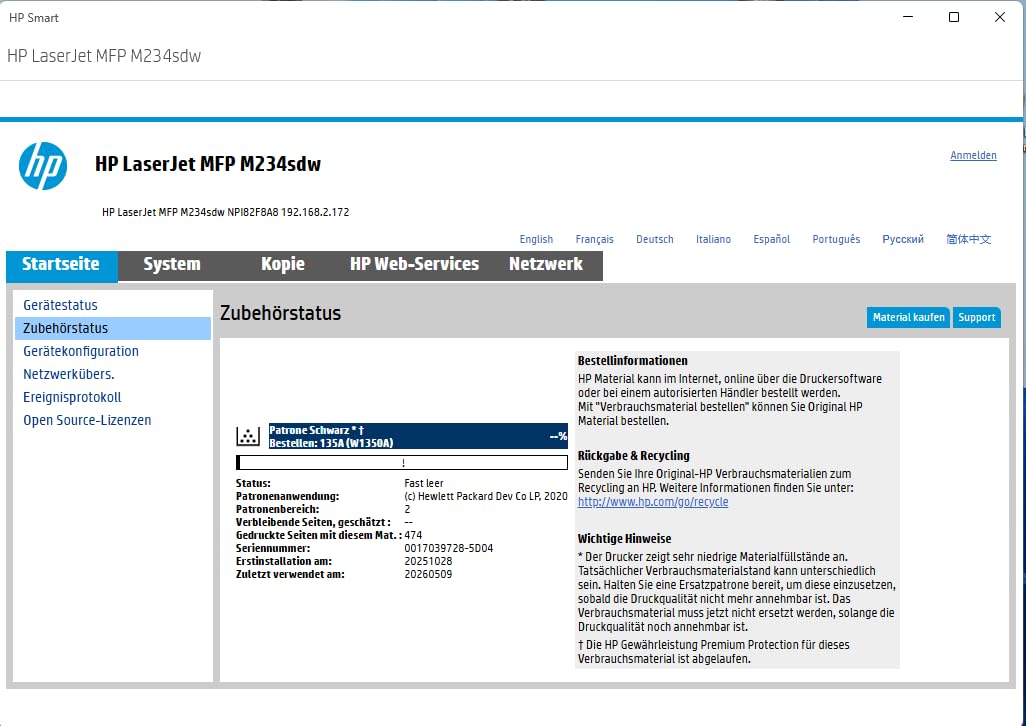Image resolution: width=1026 pixels, height=726 pixels.
Task: Click the serial number 0017039728-5D04
Action: pos(449,548)
